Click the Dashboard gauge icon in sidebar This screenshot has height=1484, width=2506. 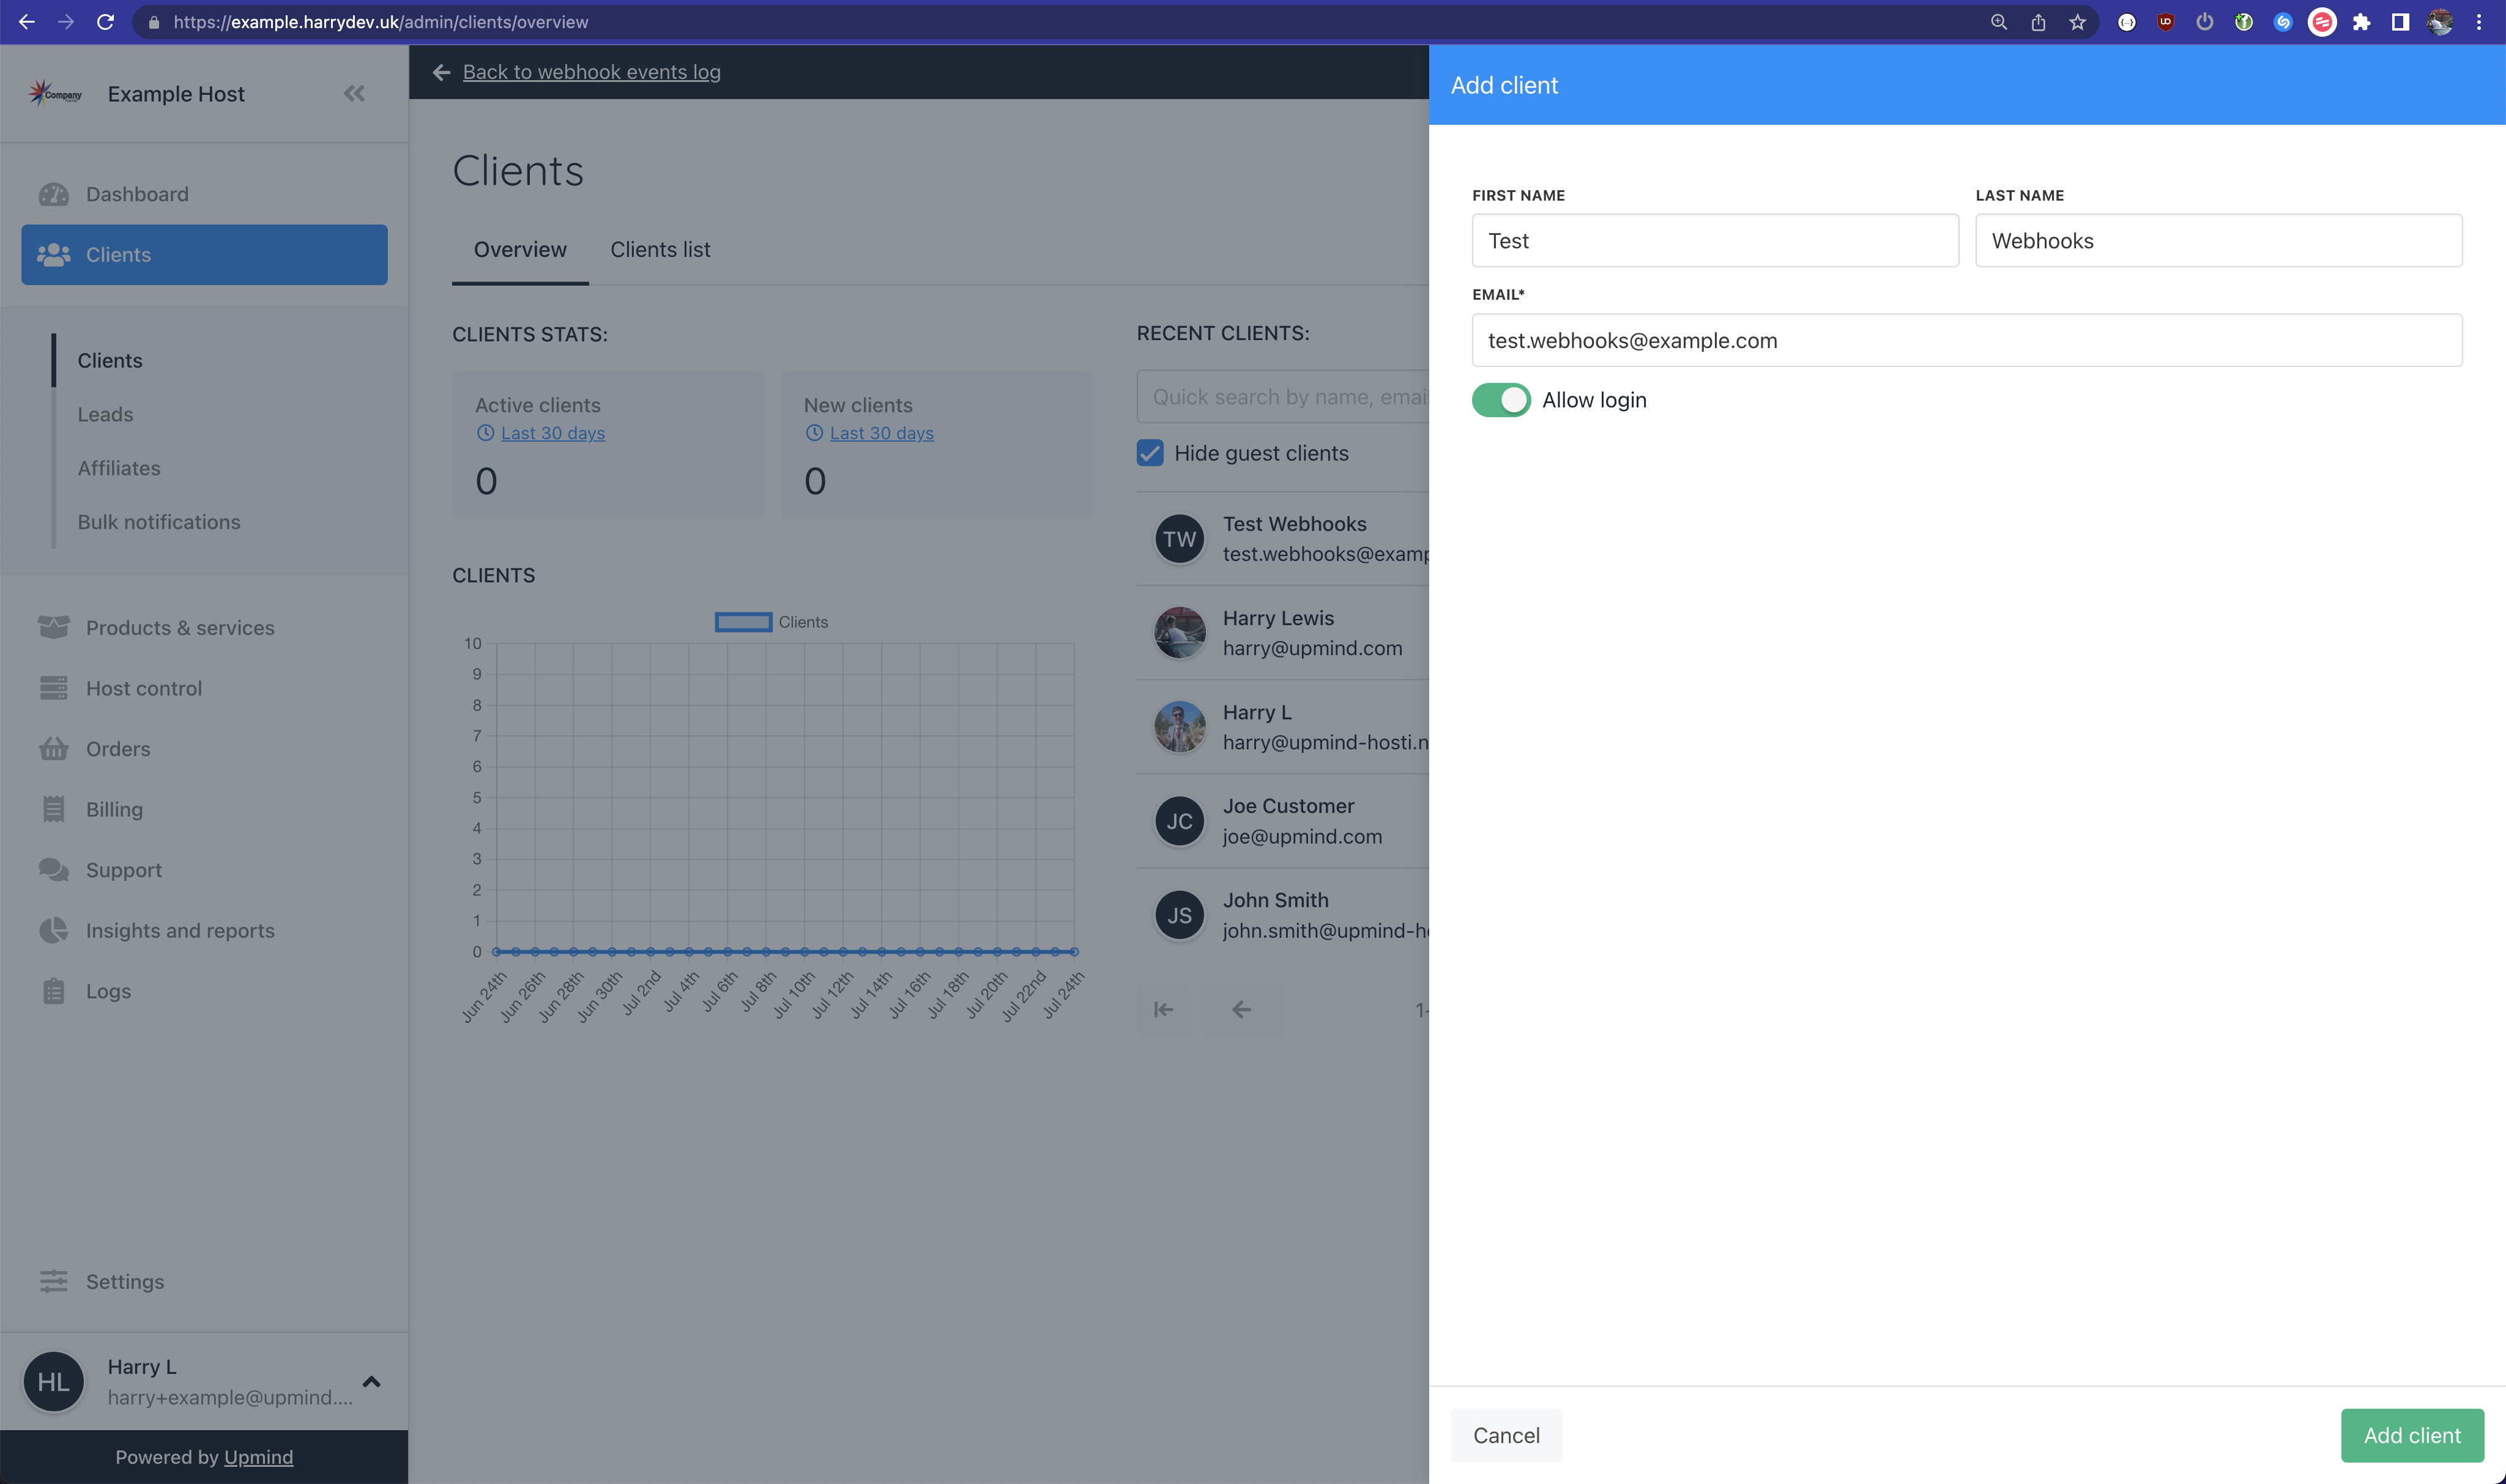point(54,194)
